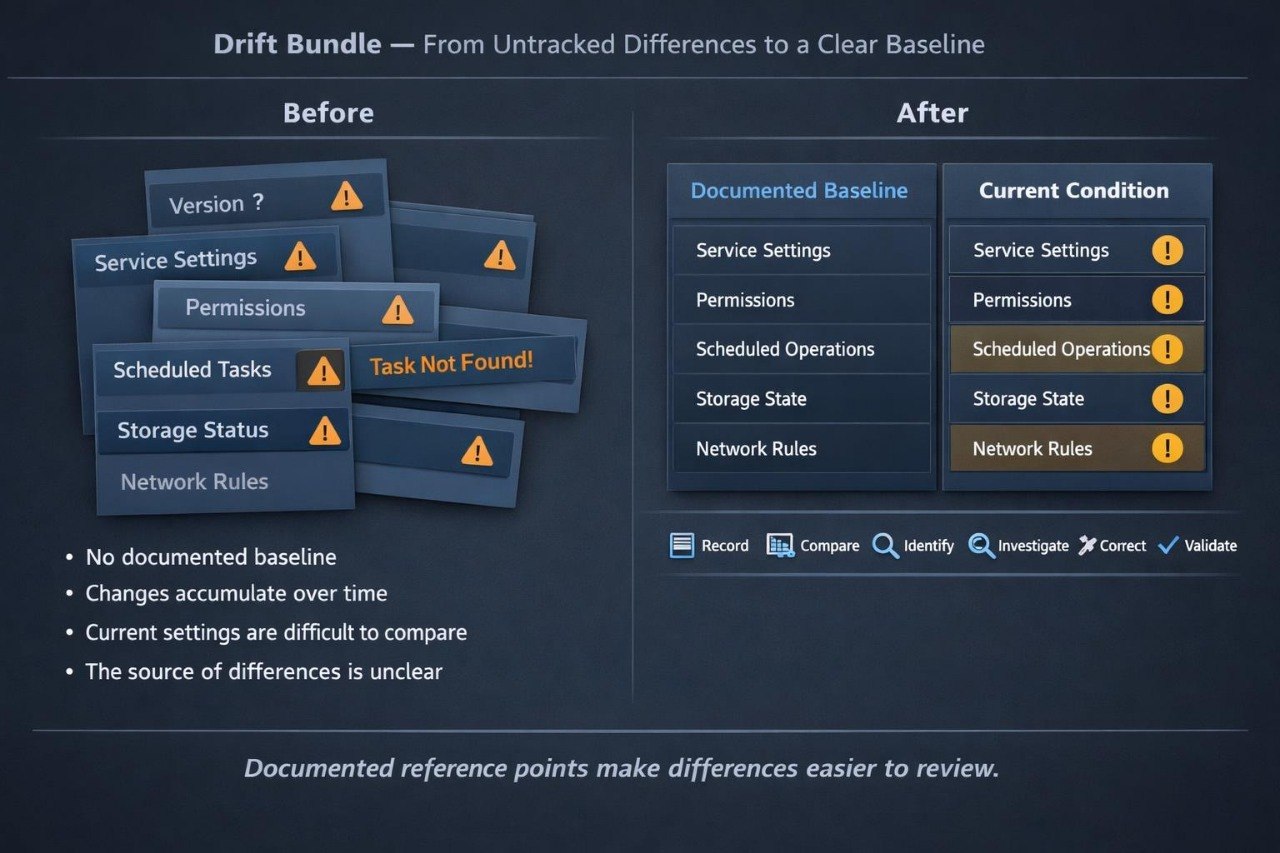The image size is (1280, 853).
Task: Click the Task Not Found! label
Action: tap(452, 364)
